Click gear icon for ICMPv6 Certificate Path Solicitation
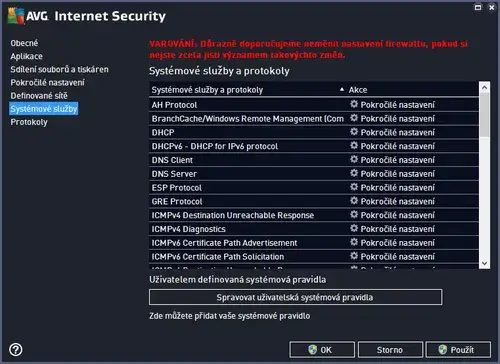This screenshot has width=500, height=364. pyautogui.click(x=354, y=256)
